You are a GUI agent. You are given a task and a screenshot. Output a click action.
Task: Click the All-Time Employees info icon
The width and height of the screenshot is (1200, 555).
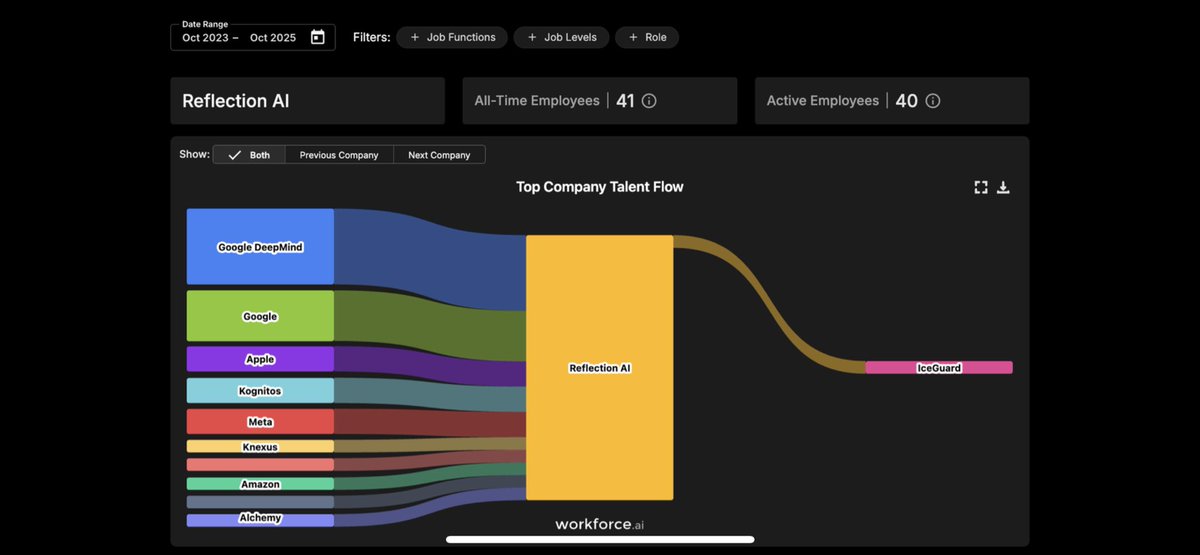pyautogui.click(x=649, y=101)
